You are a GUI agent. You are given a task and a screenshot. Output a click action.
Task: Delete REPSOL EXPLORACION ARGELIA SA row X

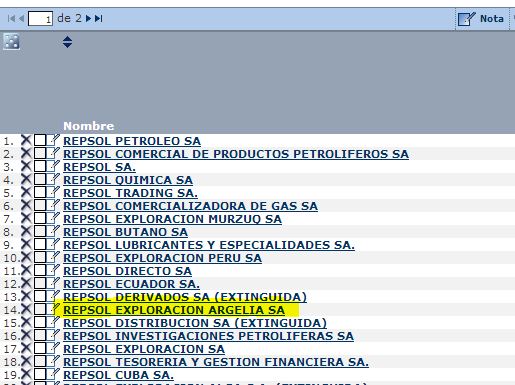click(x=26, y=309)
